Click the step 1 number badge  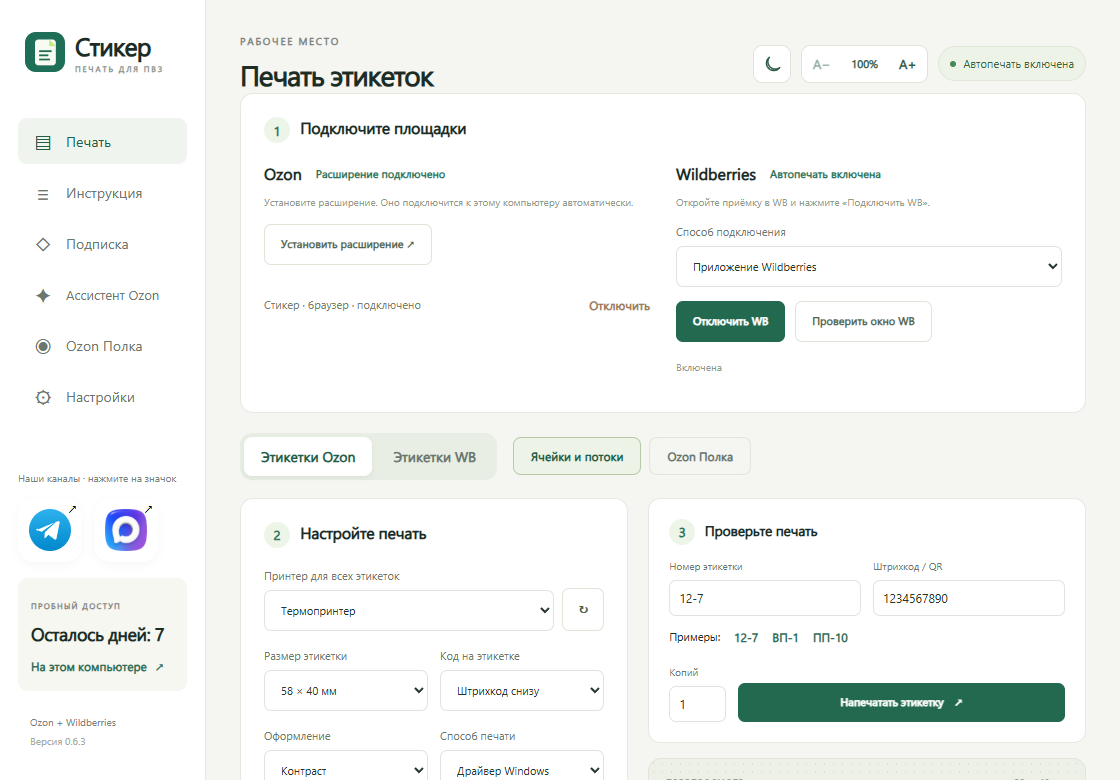276,131
